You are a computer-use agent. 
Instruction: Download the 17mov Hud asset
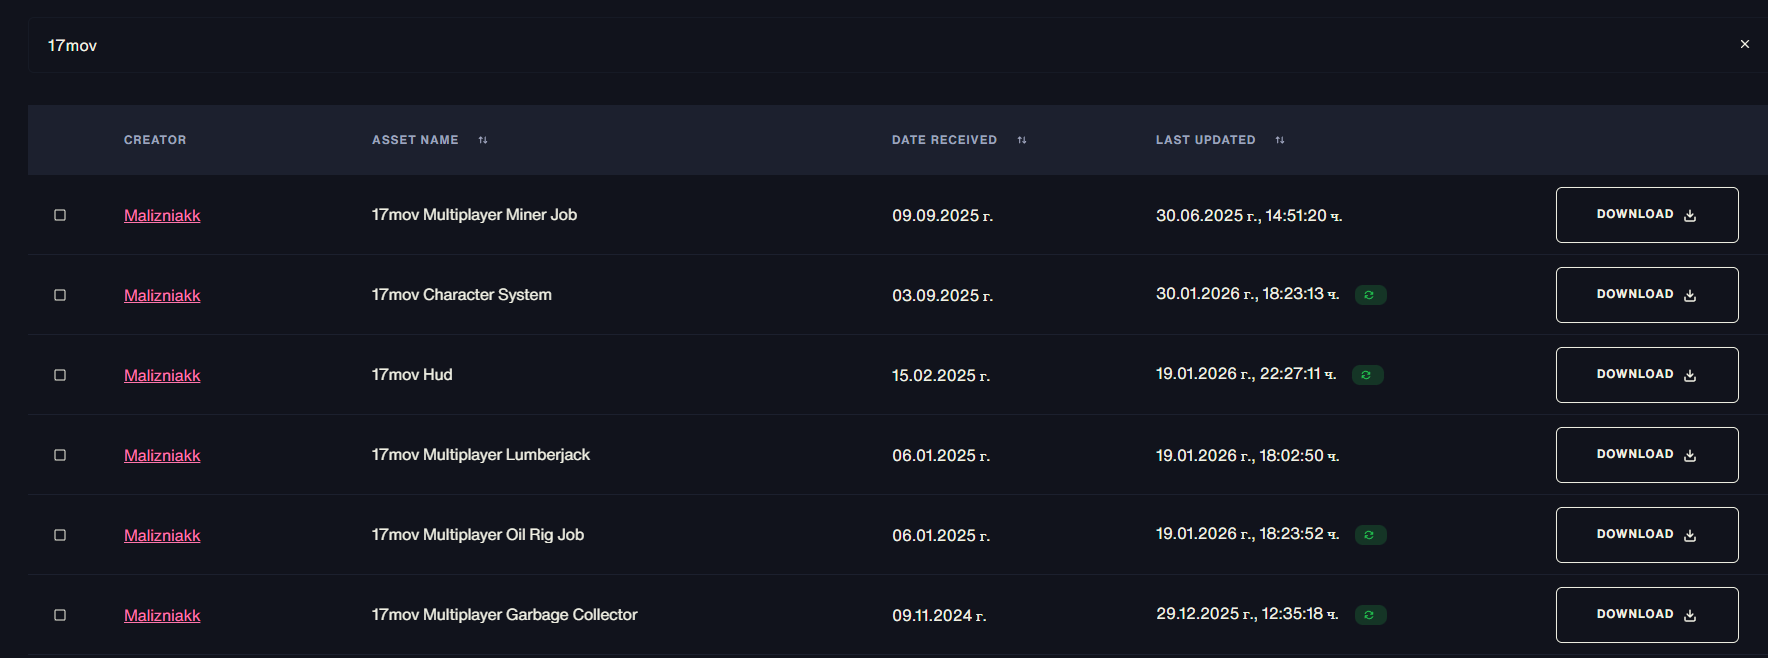click(1647, 375)
